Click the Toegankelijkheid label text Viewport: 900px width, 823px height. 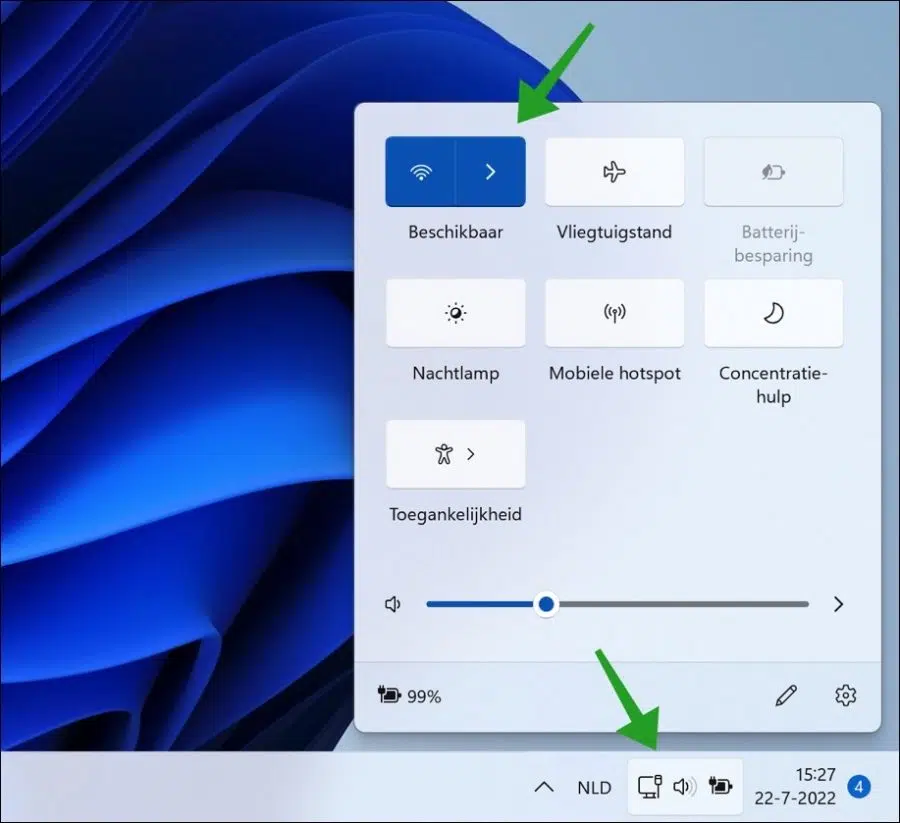coord(456,515)
